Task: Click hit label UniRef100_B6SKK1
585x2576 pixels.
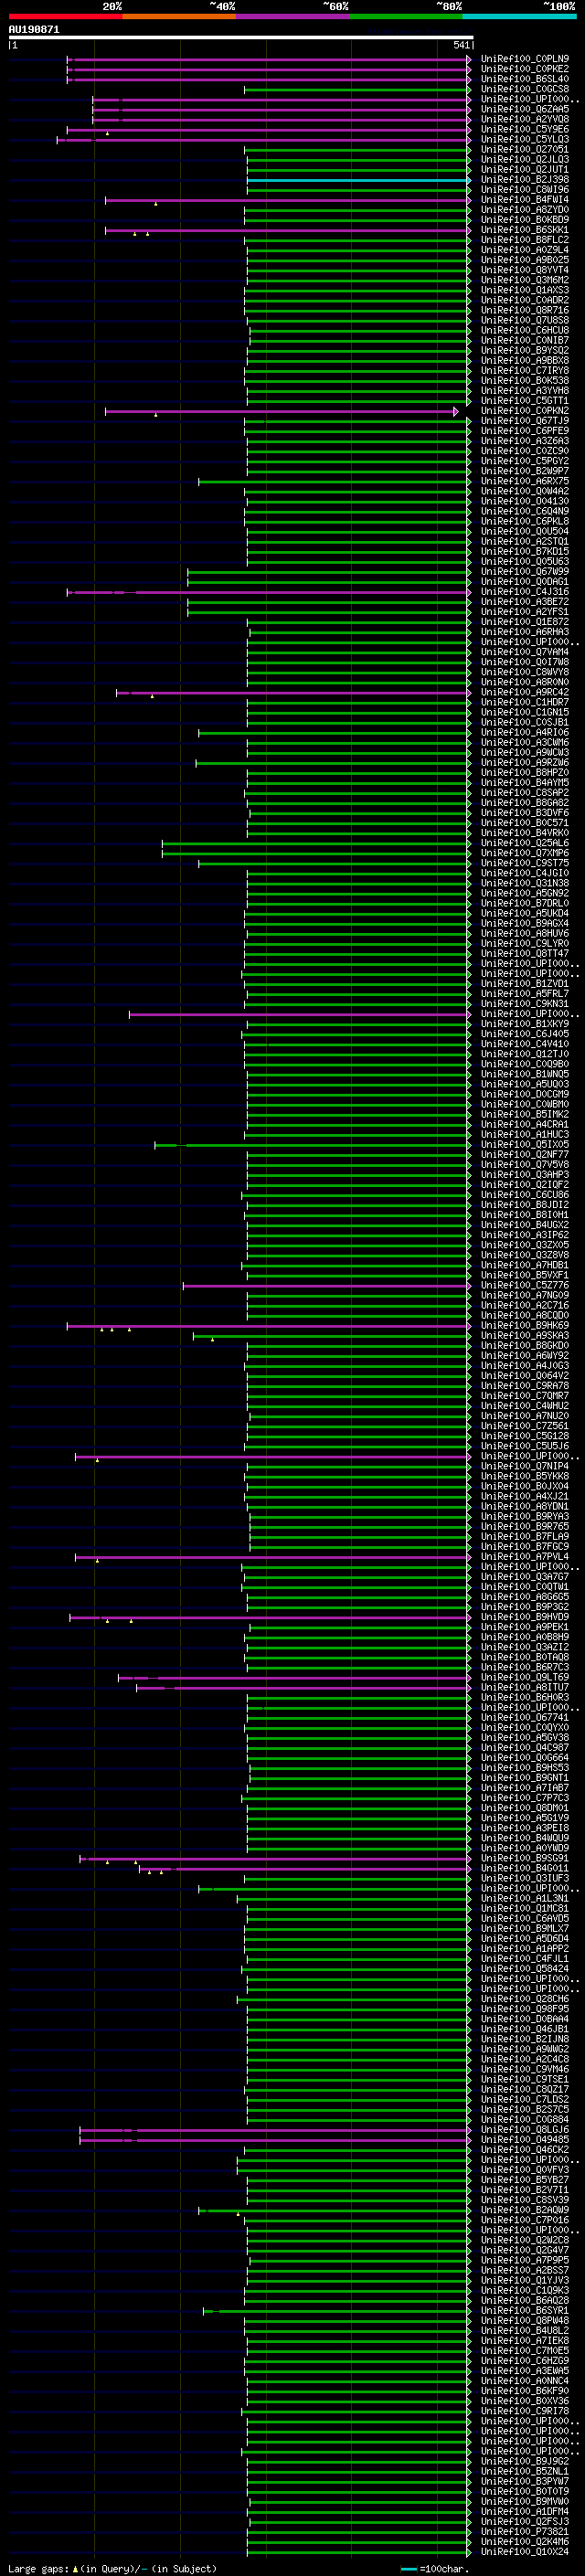Action: pyautogui.click(x=524, y=230)
